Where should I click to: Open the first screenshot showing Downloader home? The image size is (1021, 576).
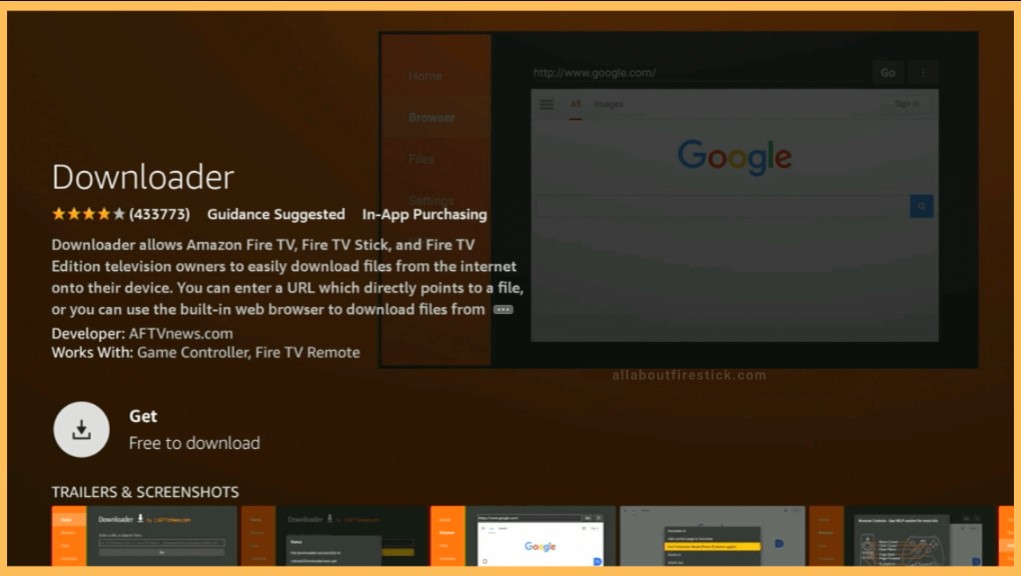(x=144, y=536)
